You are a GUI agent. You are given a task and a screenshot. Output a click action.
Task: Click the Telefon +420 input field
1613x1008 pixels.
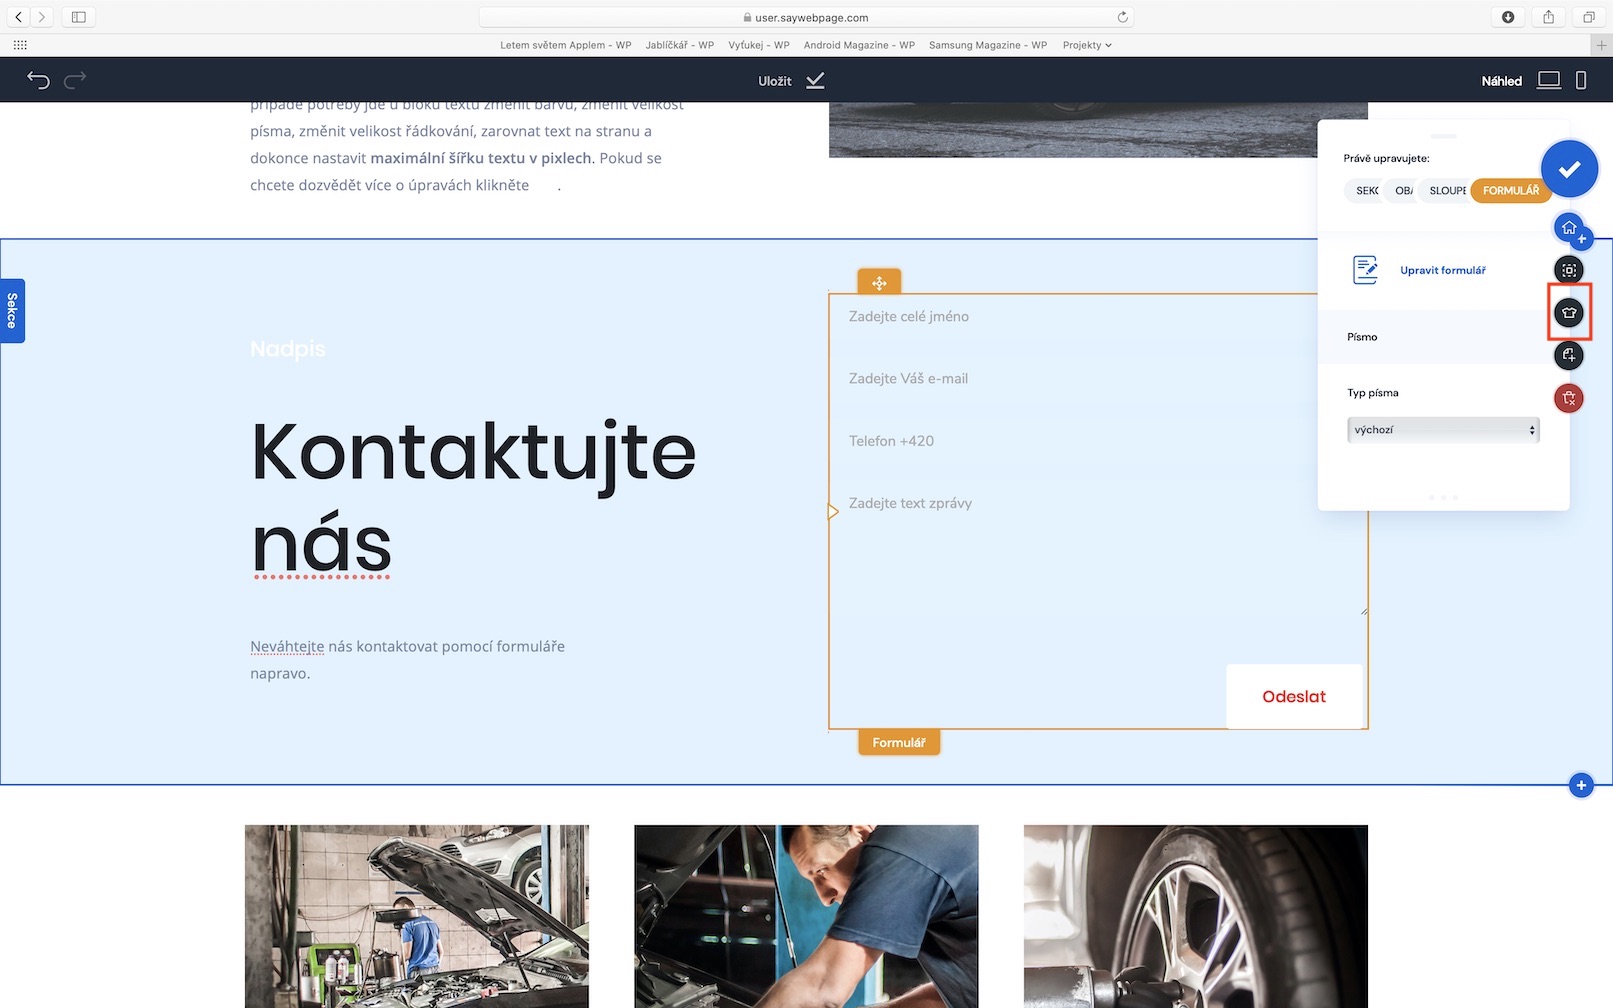(1098, 441)
